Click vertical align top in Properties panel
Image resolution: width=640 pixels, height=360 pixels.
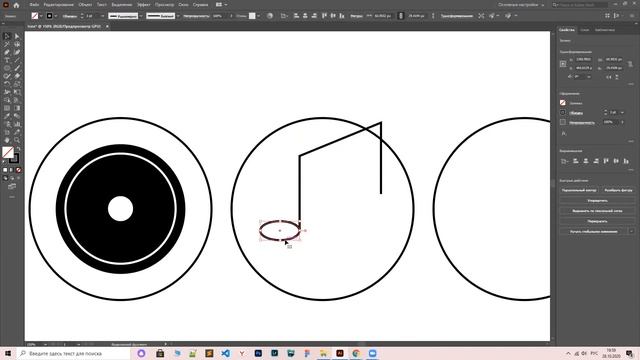[606, 161]
